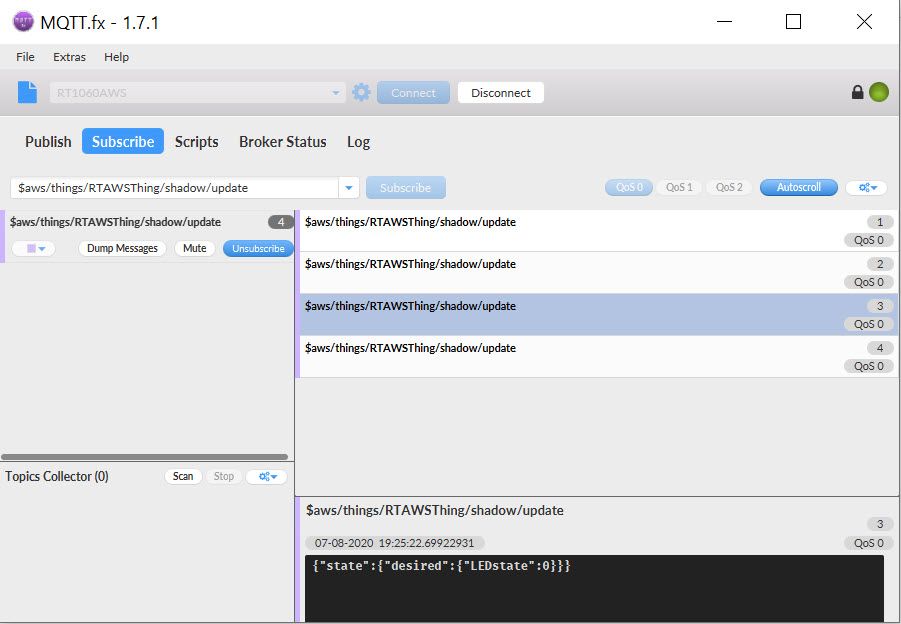Select QoS 1 for subscription
This screenshot has height=624, width=901.
679,187
